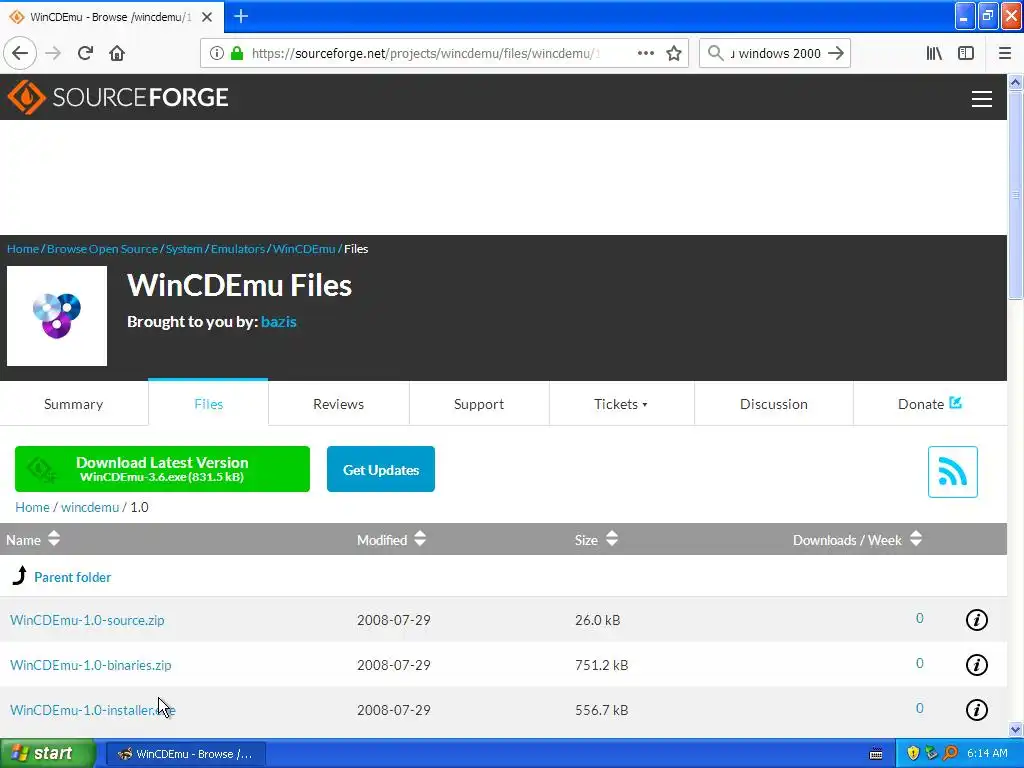Open a new tab with the plus icon
This screenshot has height=768, width=1024.
pyautogui.click(x=241, y=16)
